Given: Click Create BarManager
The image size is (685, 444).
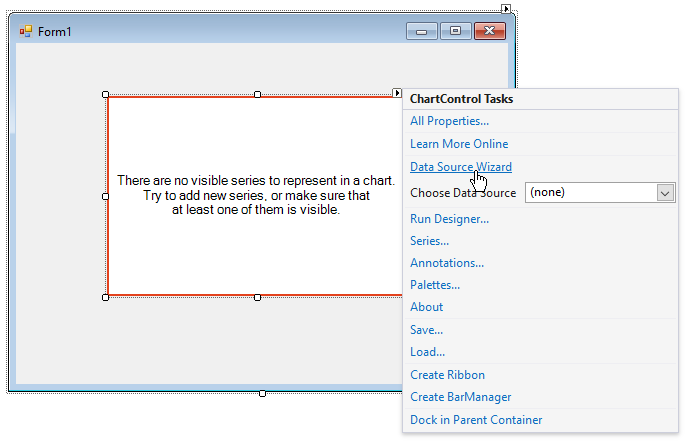Looking at the screenshot, I should (460, 397).
